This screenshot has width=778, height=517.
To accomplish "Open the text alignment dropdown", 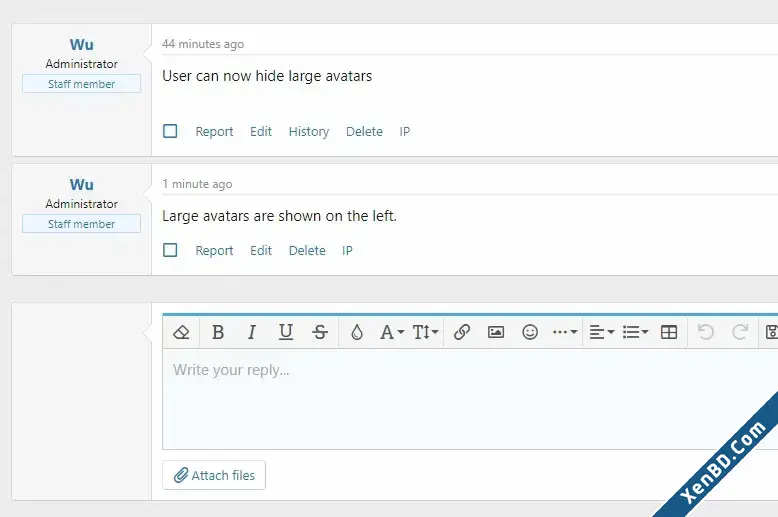I will [601, 332].
